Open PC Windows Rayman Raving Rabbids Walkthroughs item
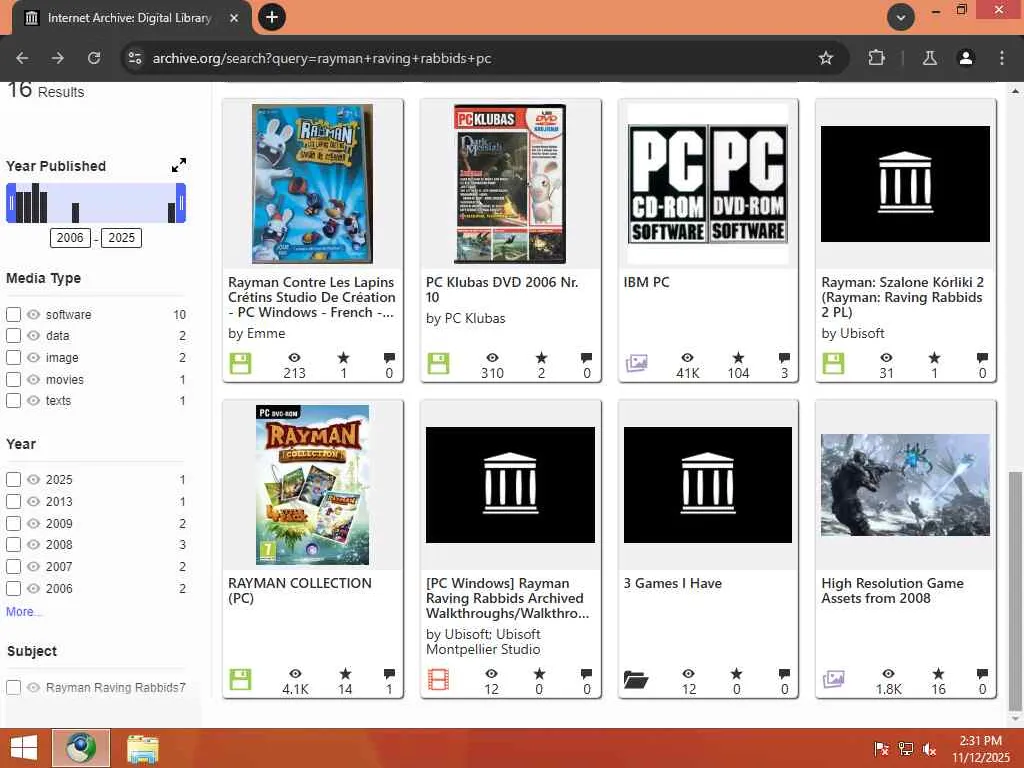This screenshot has height=768, width=1024. [507, 598]
